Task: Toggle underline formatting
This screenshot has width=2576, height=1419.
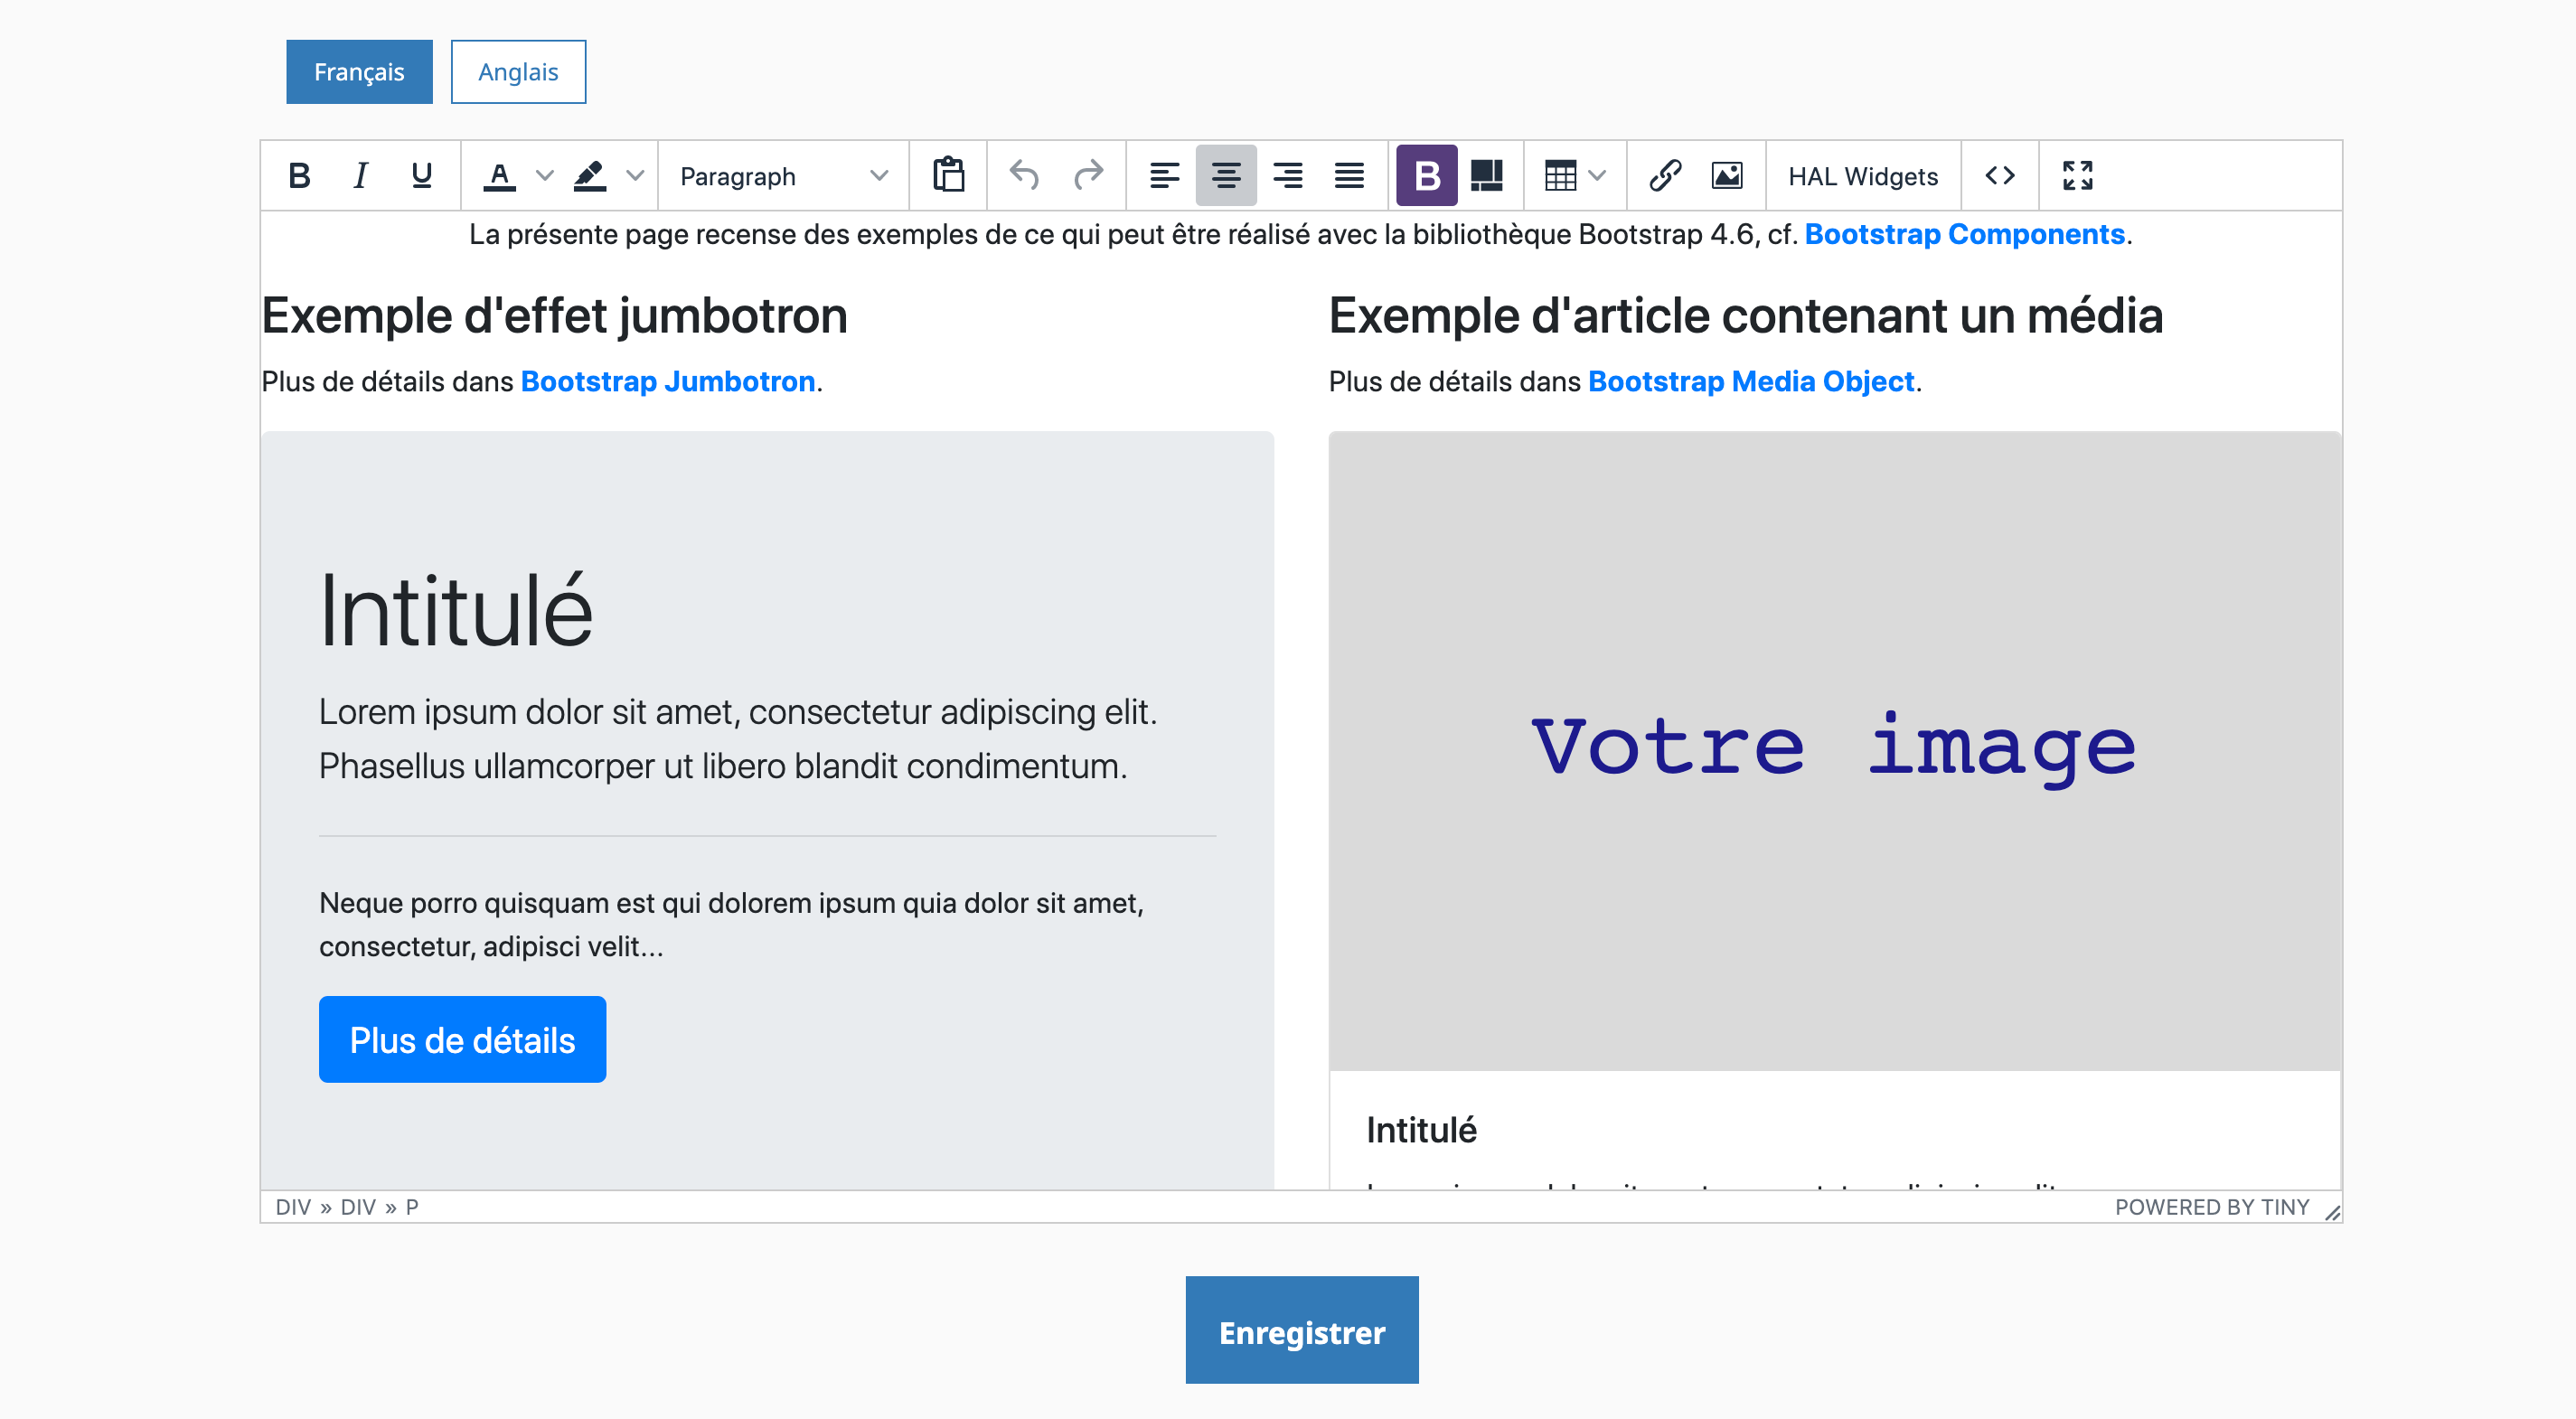Action: coord(421,176)
